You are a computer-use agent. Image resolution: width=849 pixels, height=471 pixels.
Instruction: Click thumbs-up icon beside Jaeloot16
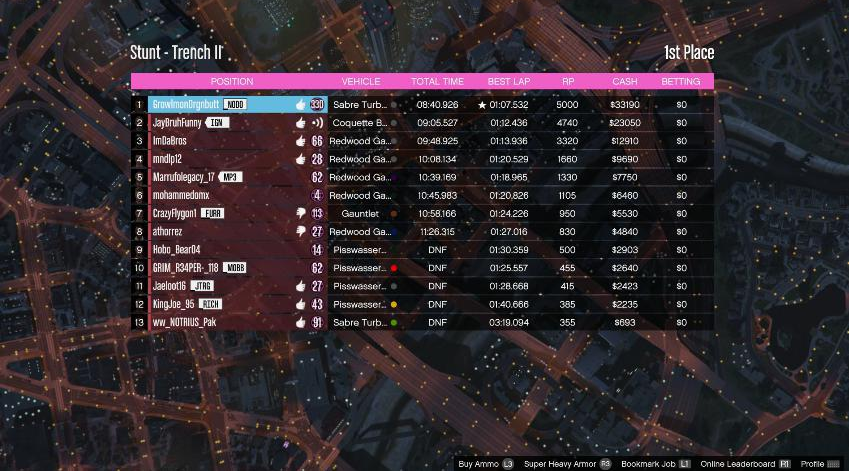pyautogui.click(x=301, y=286)
